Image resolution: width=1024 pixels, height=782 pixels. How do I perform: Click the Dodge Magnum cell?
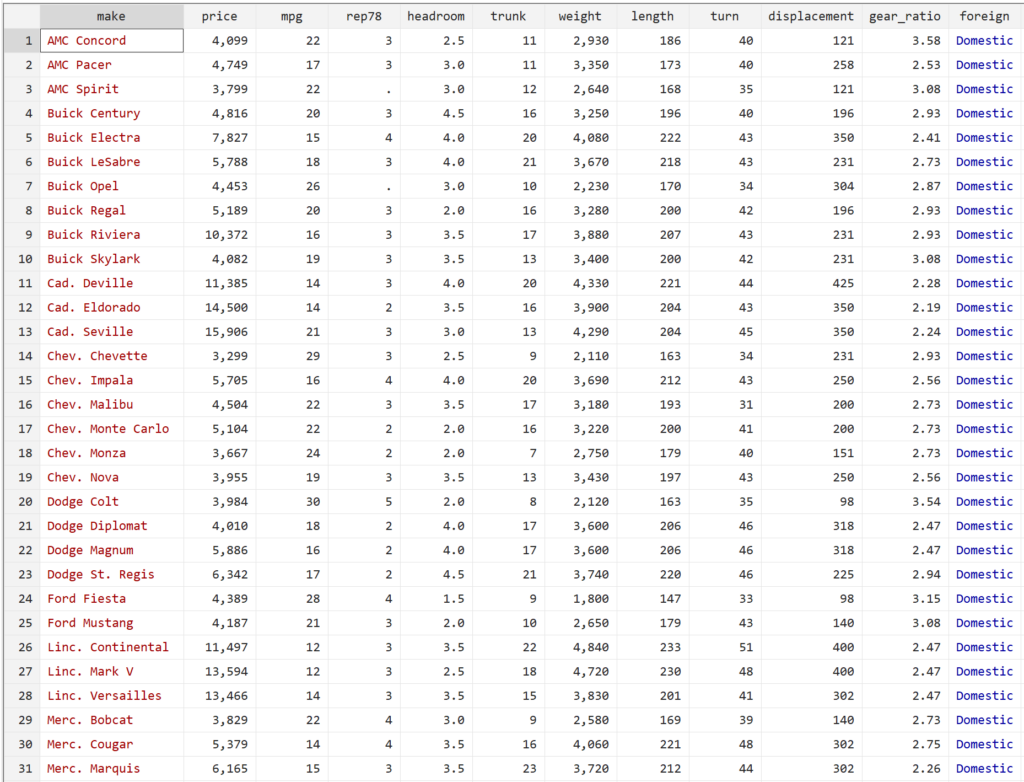point(112,550)
